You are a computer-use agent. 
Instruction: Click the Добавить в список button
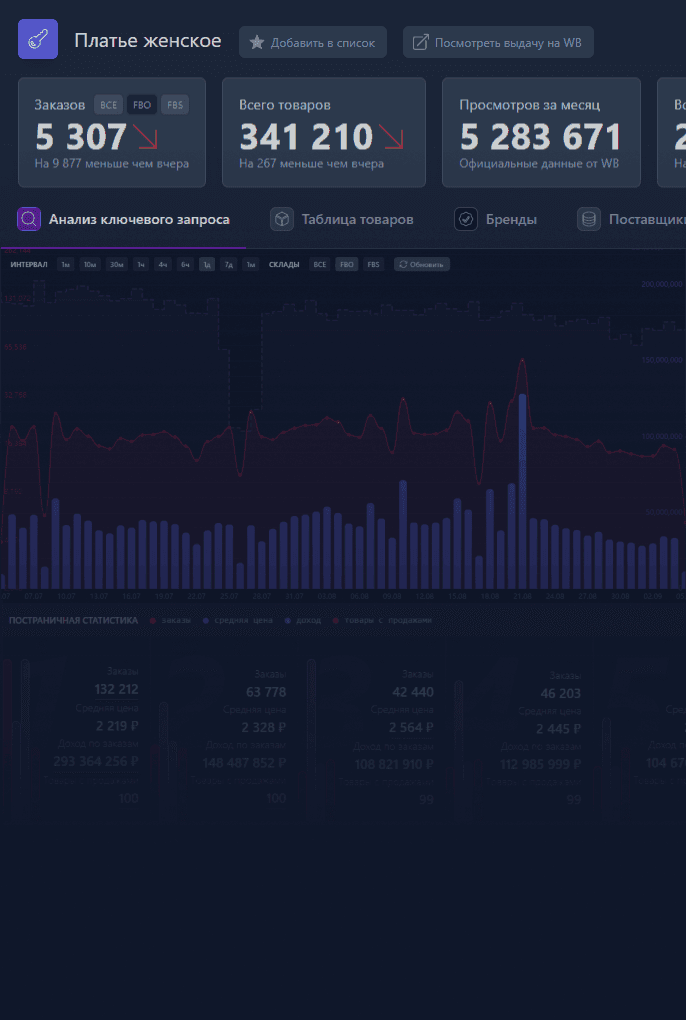[x=313, y=42]
